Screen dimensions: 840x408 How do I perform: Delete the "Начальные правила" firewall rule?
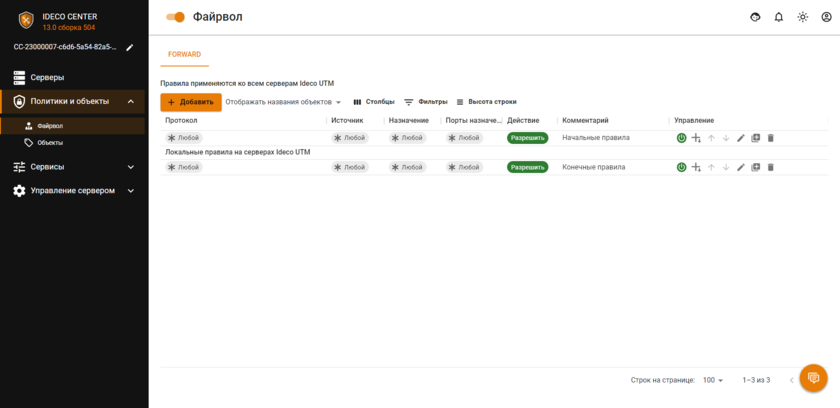point(770,138)
